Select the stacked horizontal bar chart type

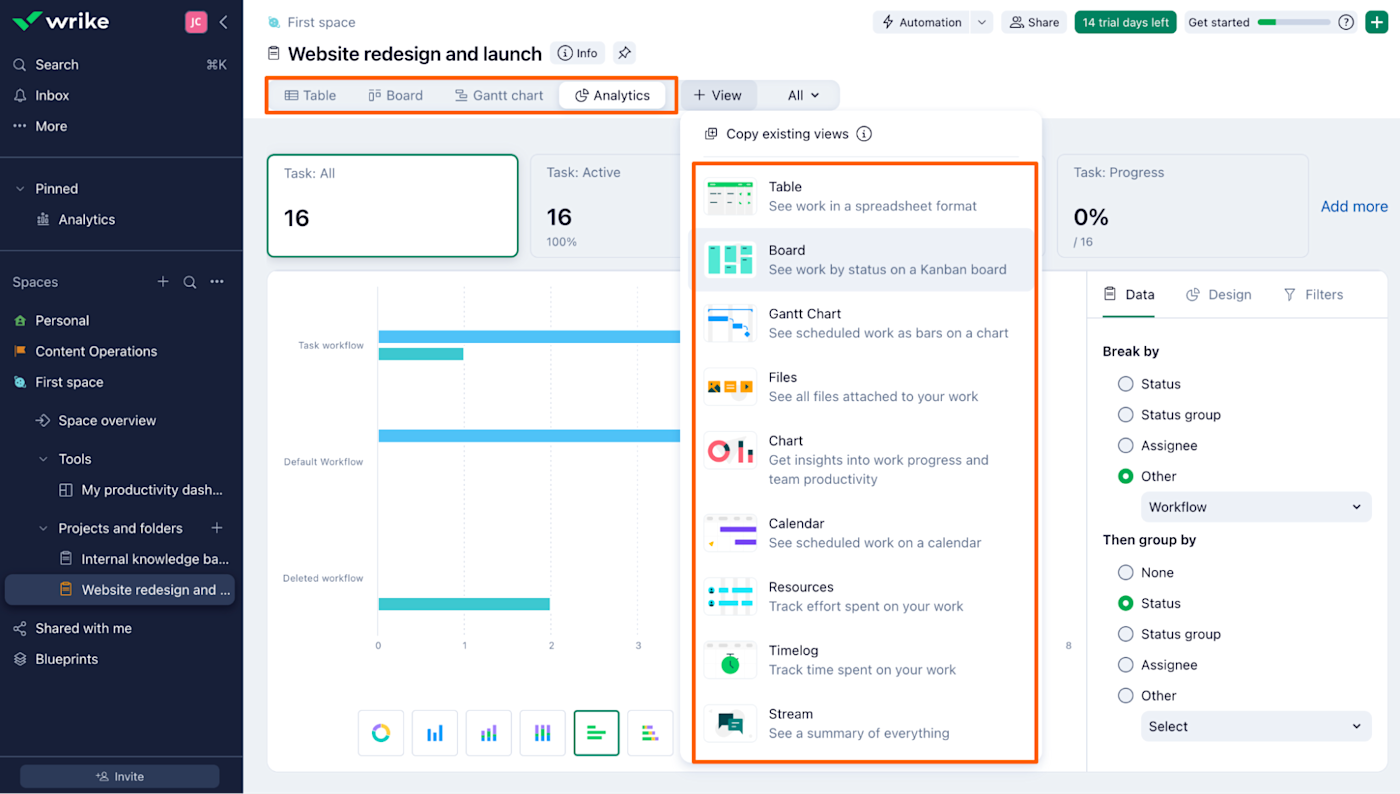650,733
